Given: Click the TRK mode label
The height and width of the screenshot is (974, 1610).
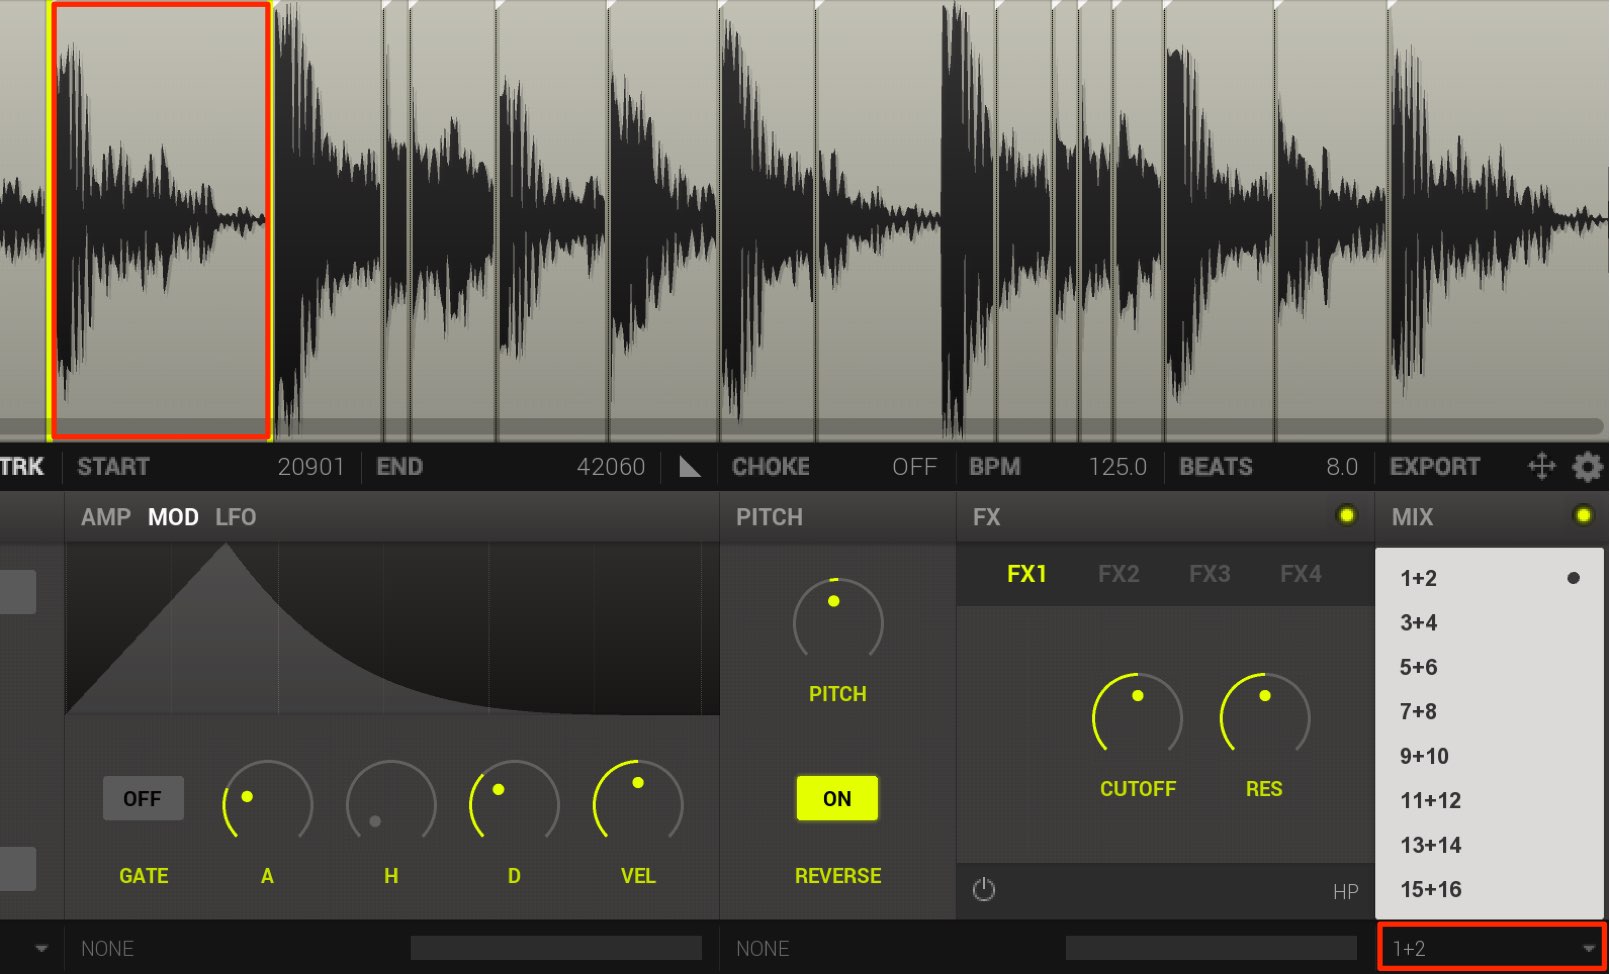Looking at the screenshot, I should [22, 467].
